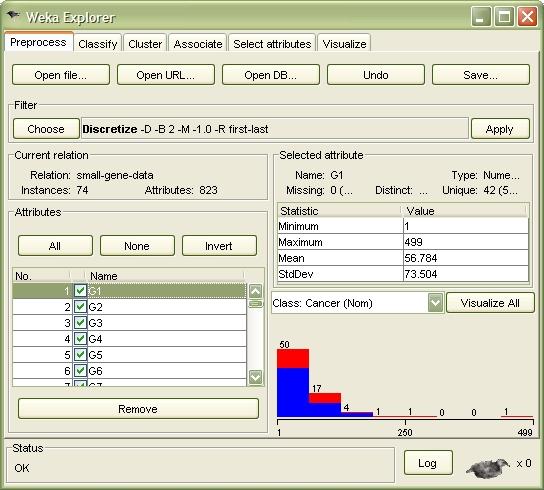Uncheck the G4 attribute checkbox
Image resolution: width=544 pixels, height=490 pixels.
click(x=80, y=338)
